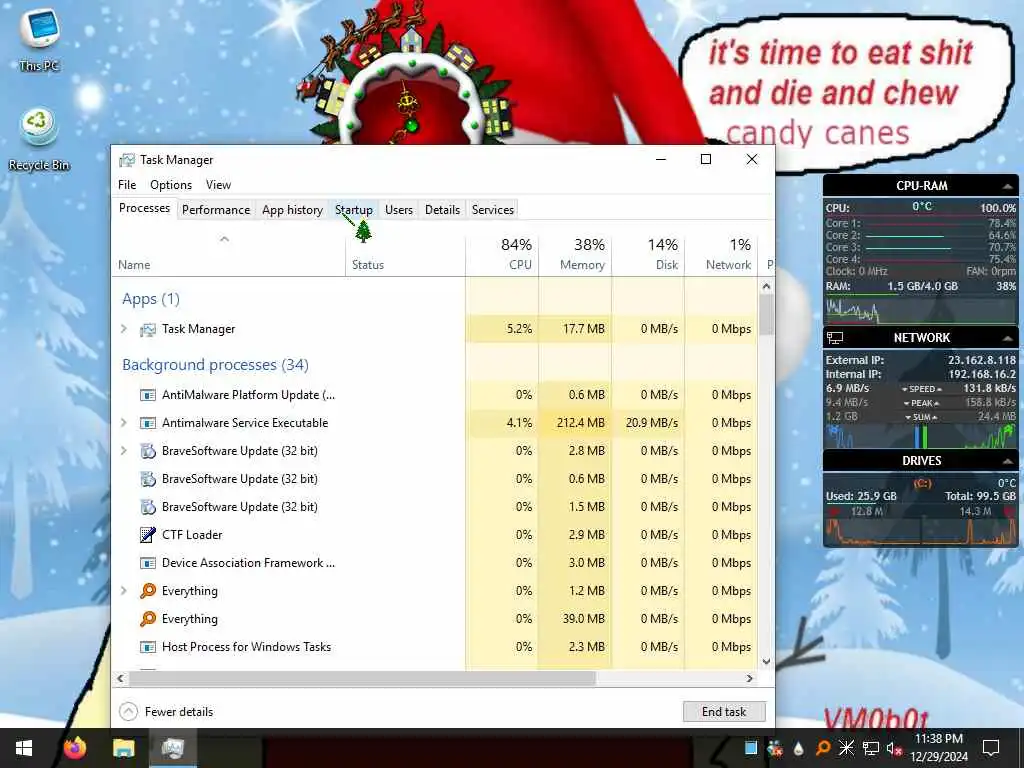Click the water drop tray icon
The width and height of the screenshot is (1024, 768).
tap(798, 748)
